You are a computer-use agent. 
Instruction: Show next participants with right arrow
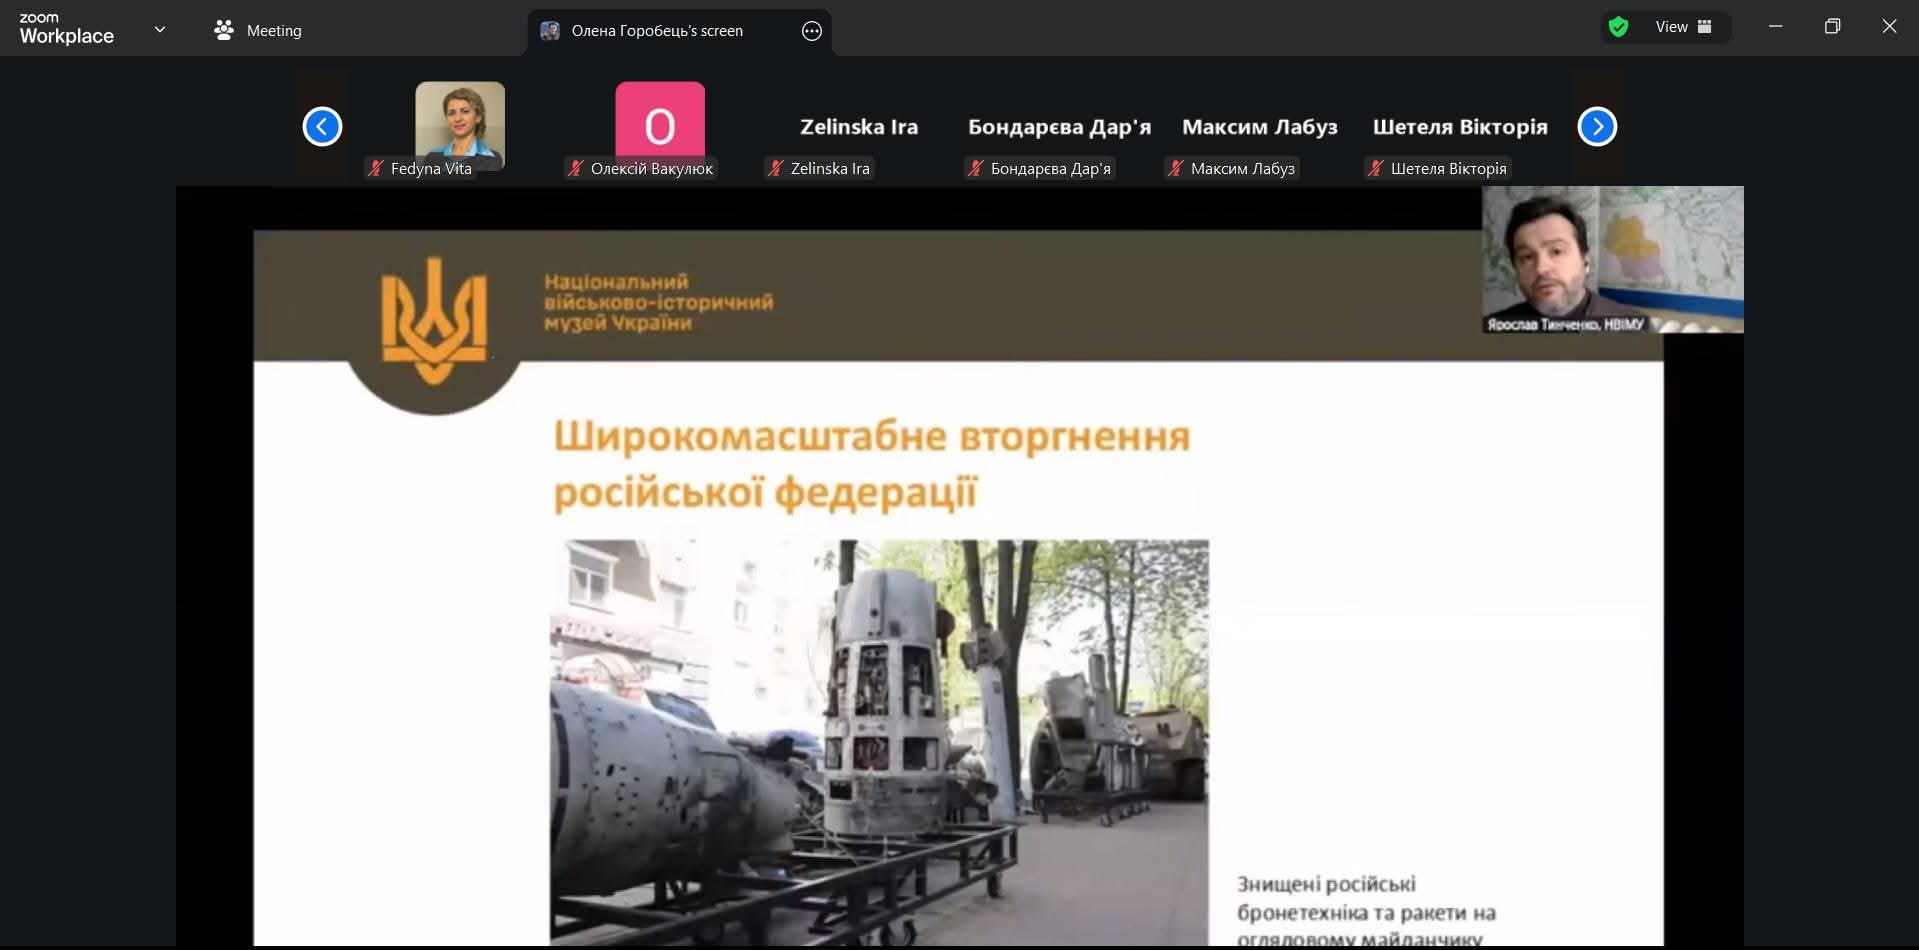(x=1597, y=126)
